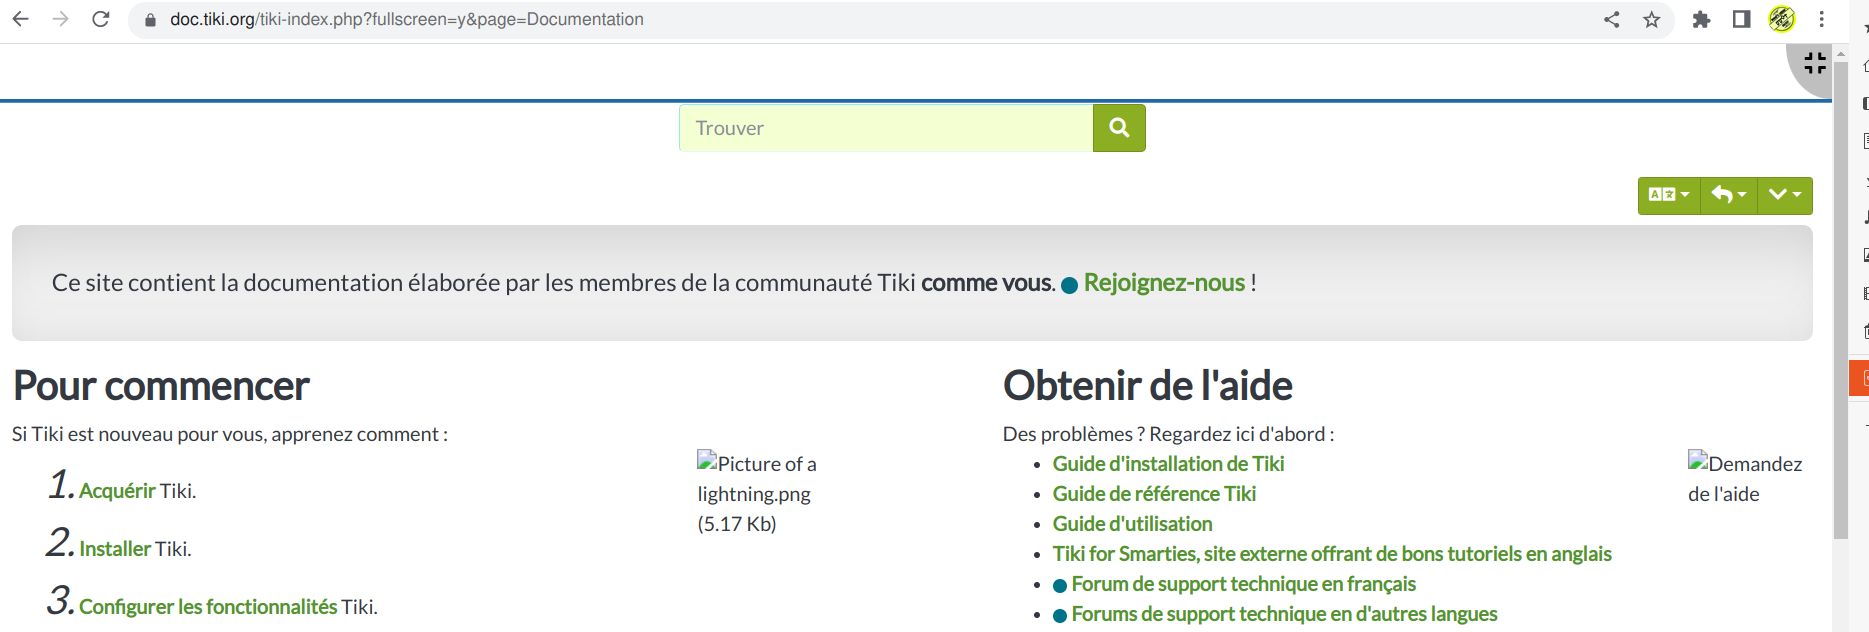Click the orange icon on right edge
The height and width of the screenshot is (632, 1869).
pos(1860,378)
